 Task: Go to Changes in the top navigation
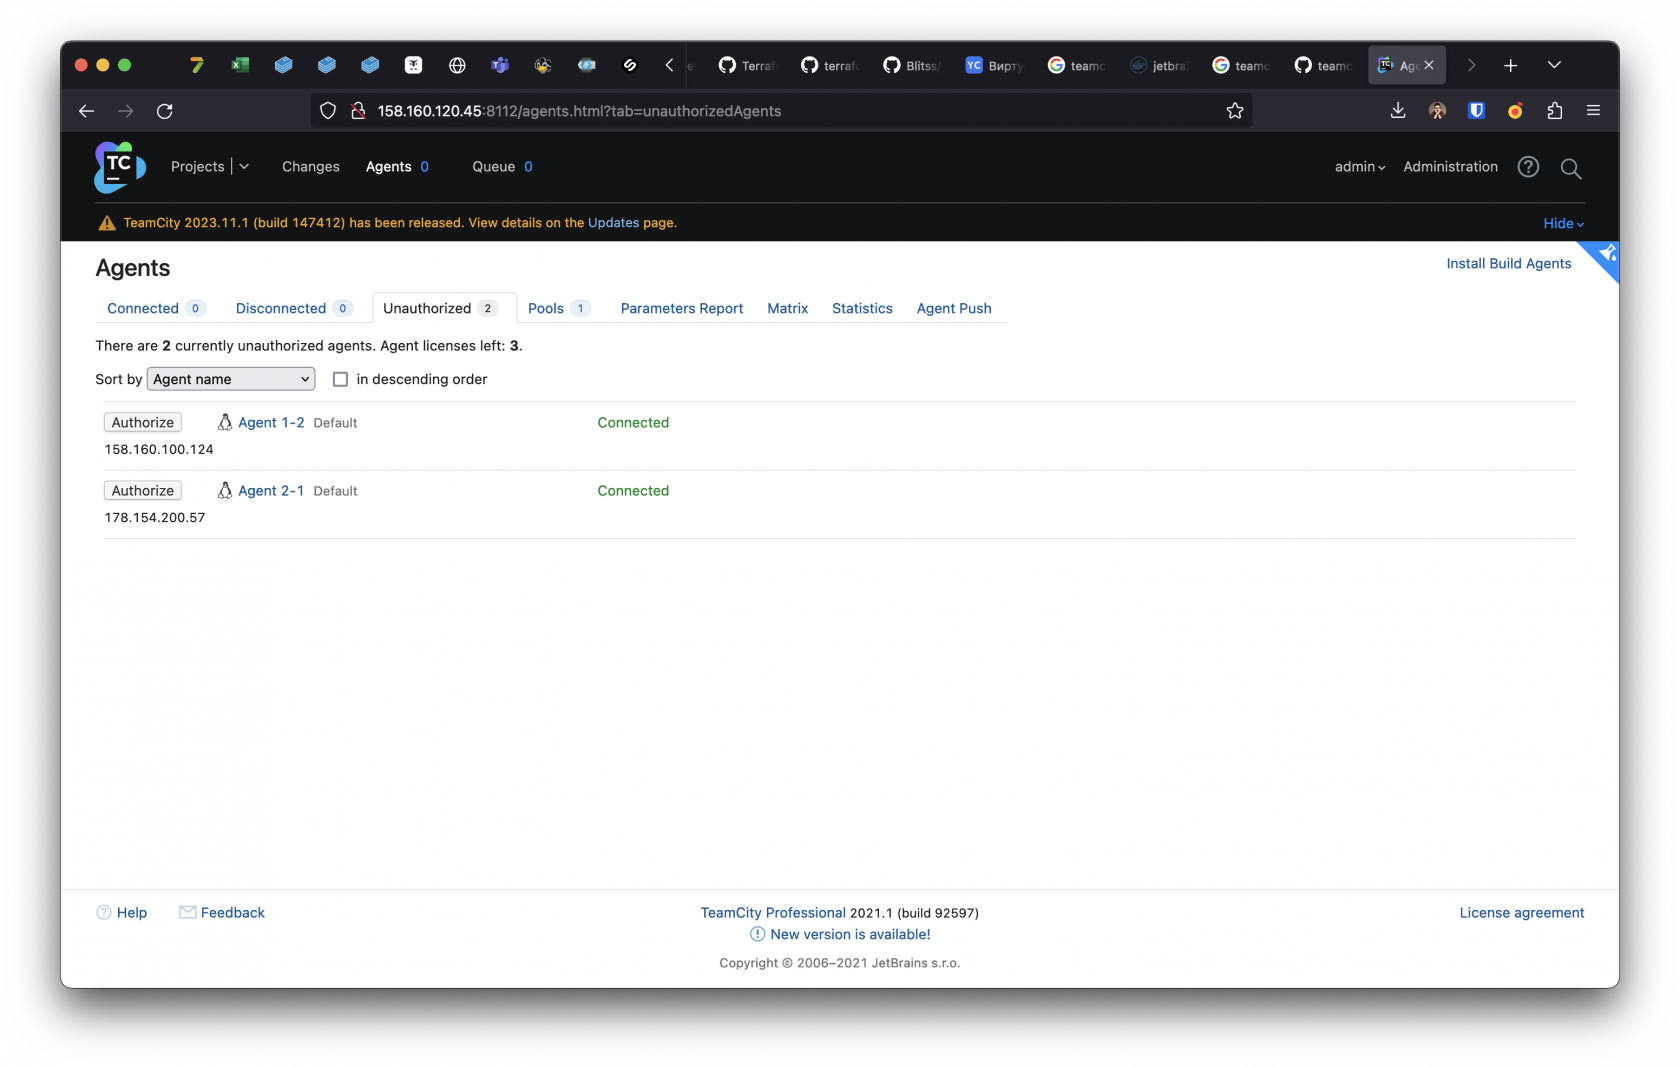pos(311,167)
